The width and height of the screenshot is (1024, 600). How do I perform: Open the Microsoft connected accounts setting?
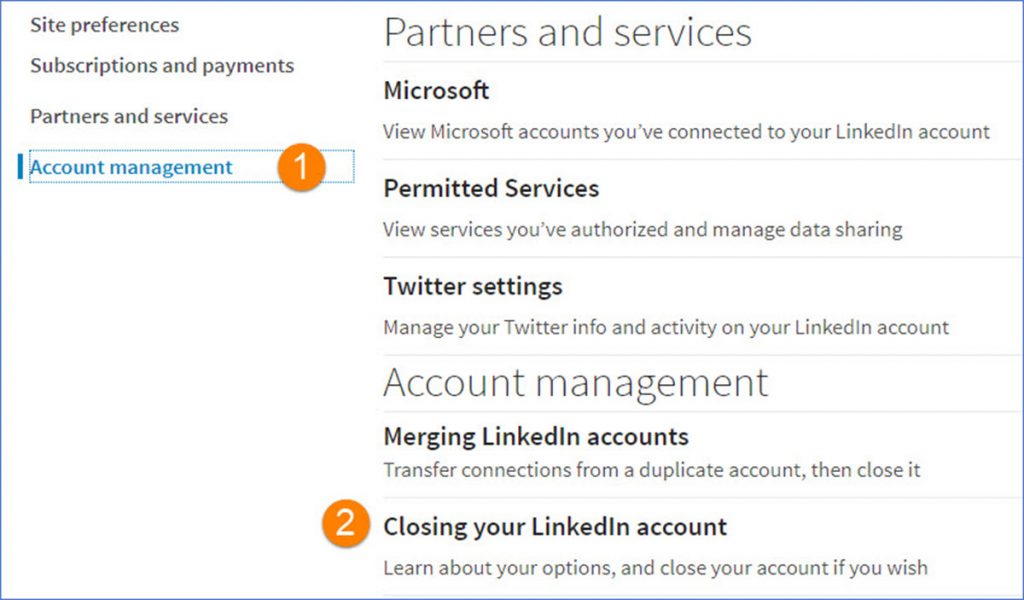click(436, 90)
